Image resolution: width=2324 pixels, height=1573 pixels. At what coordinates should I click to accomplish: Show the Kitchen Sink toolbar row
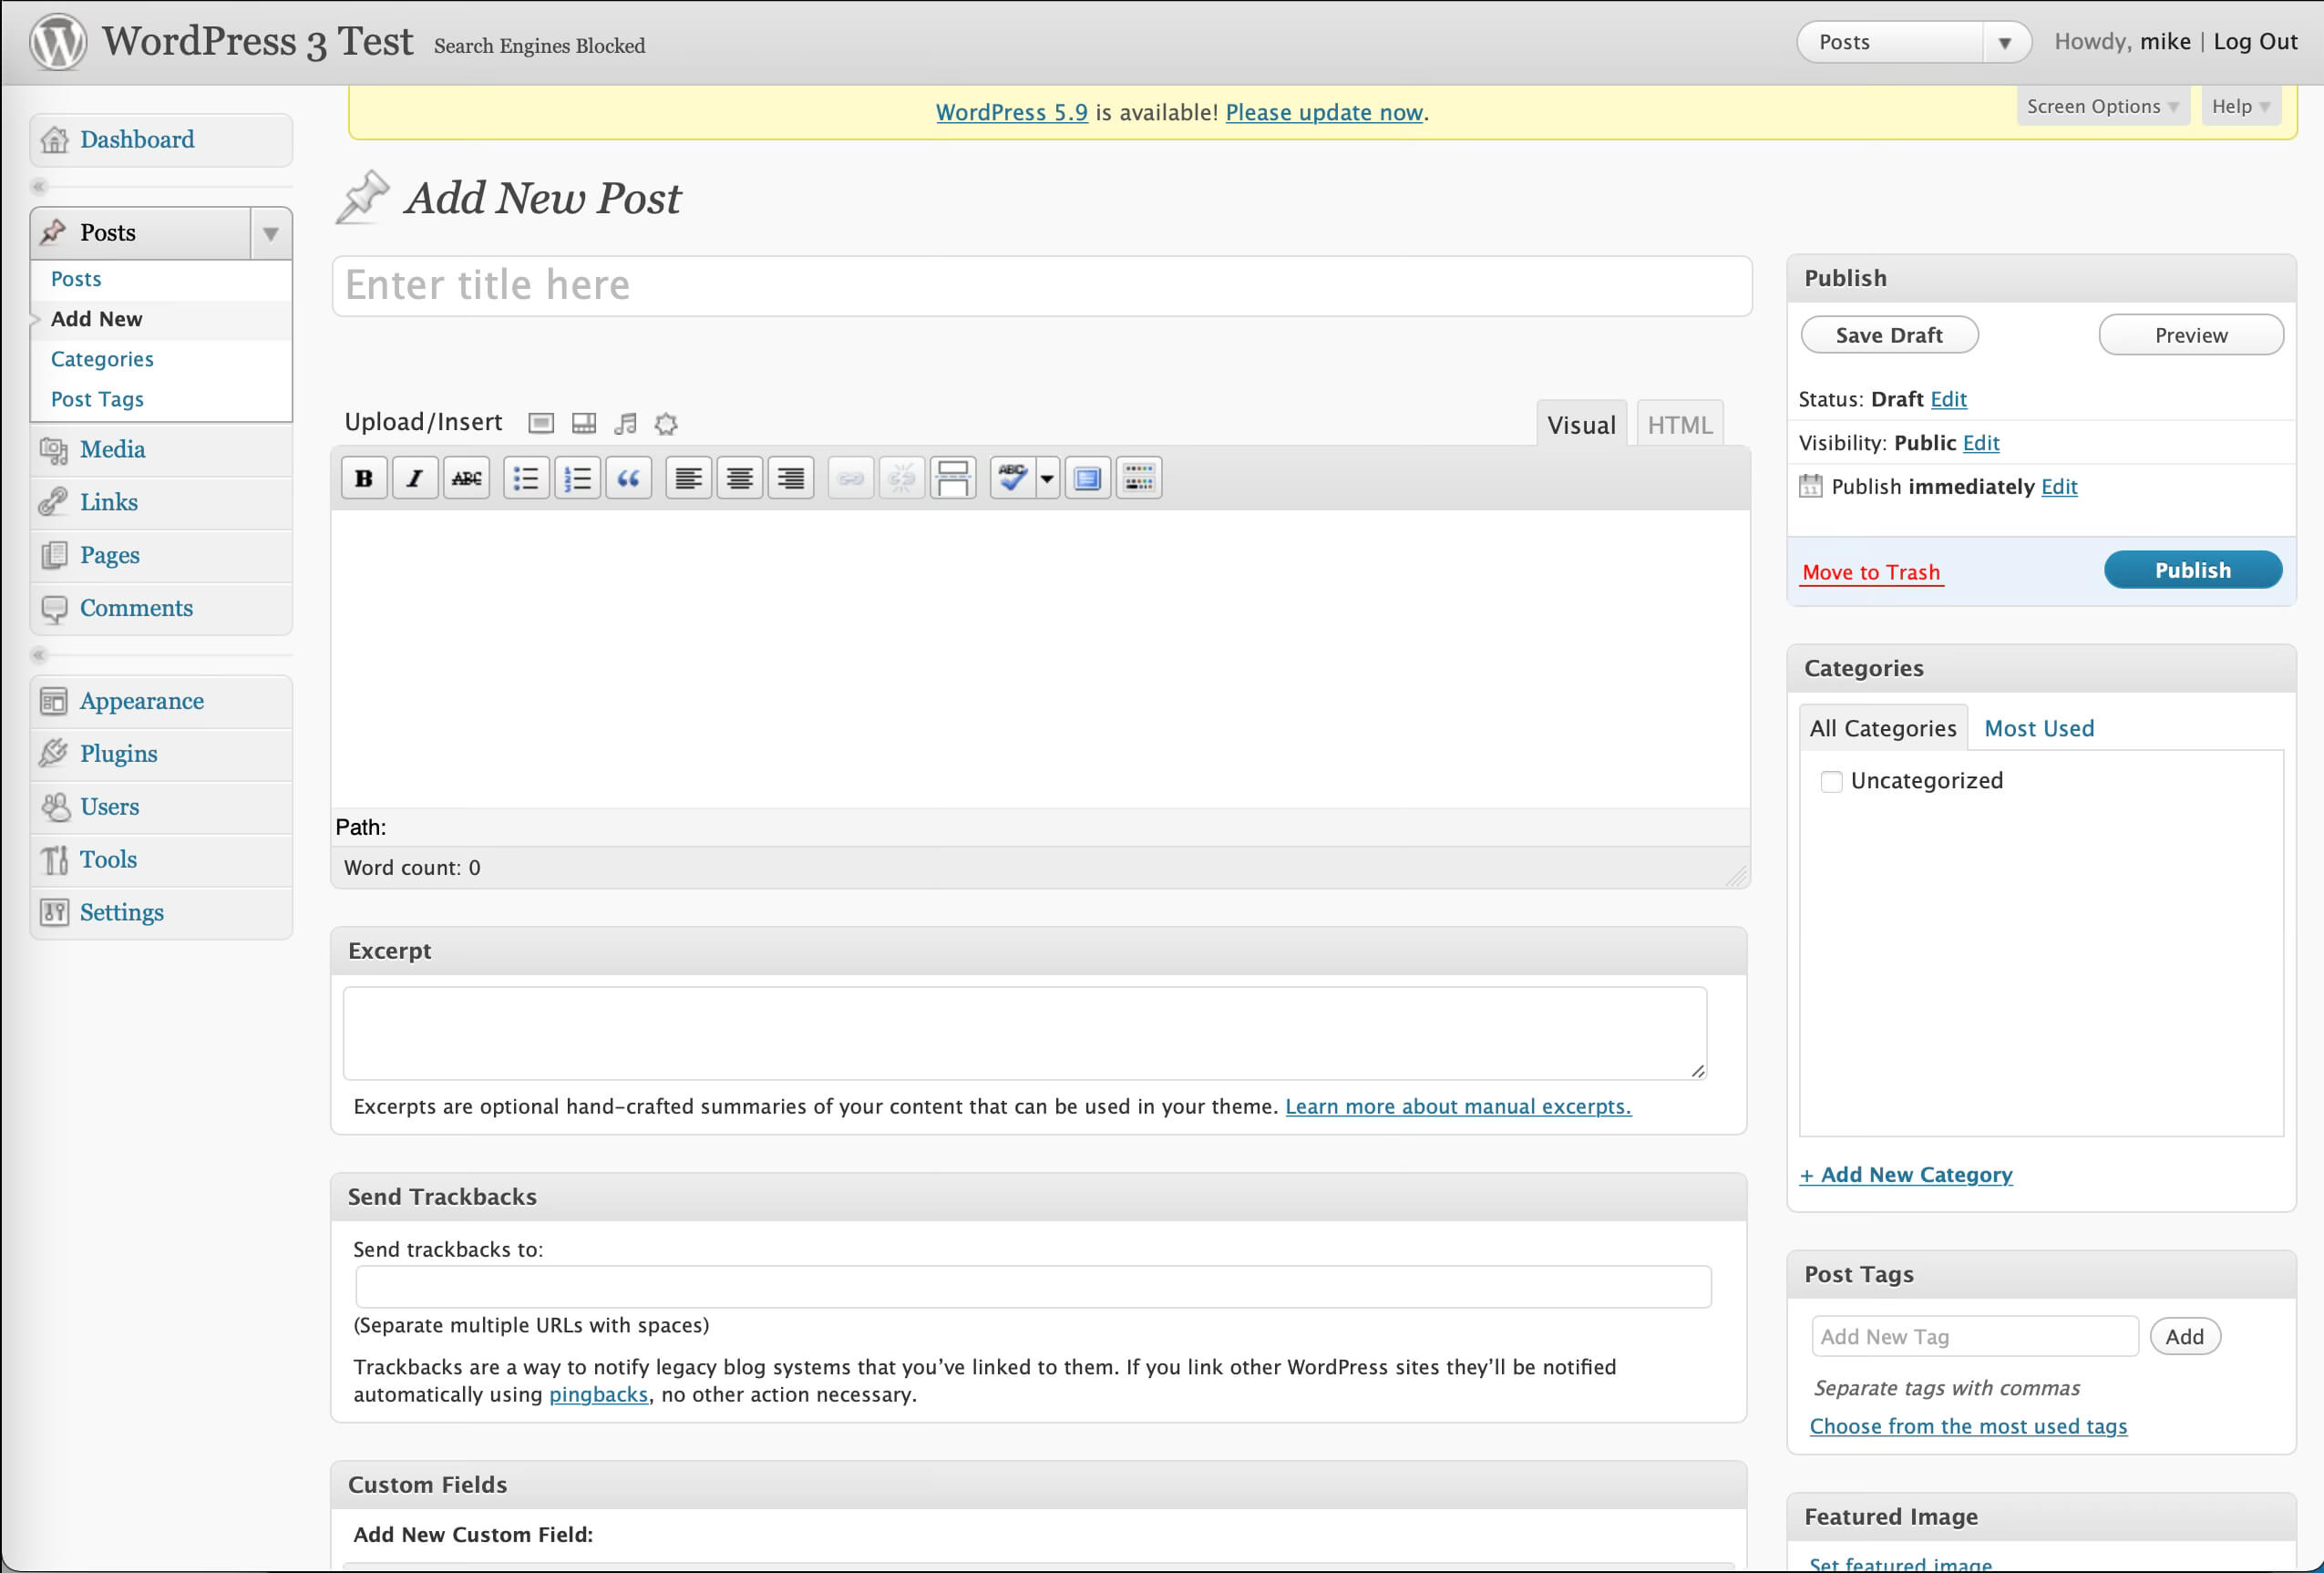[x=1138, y=478]
